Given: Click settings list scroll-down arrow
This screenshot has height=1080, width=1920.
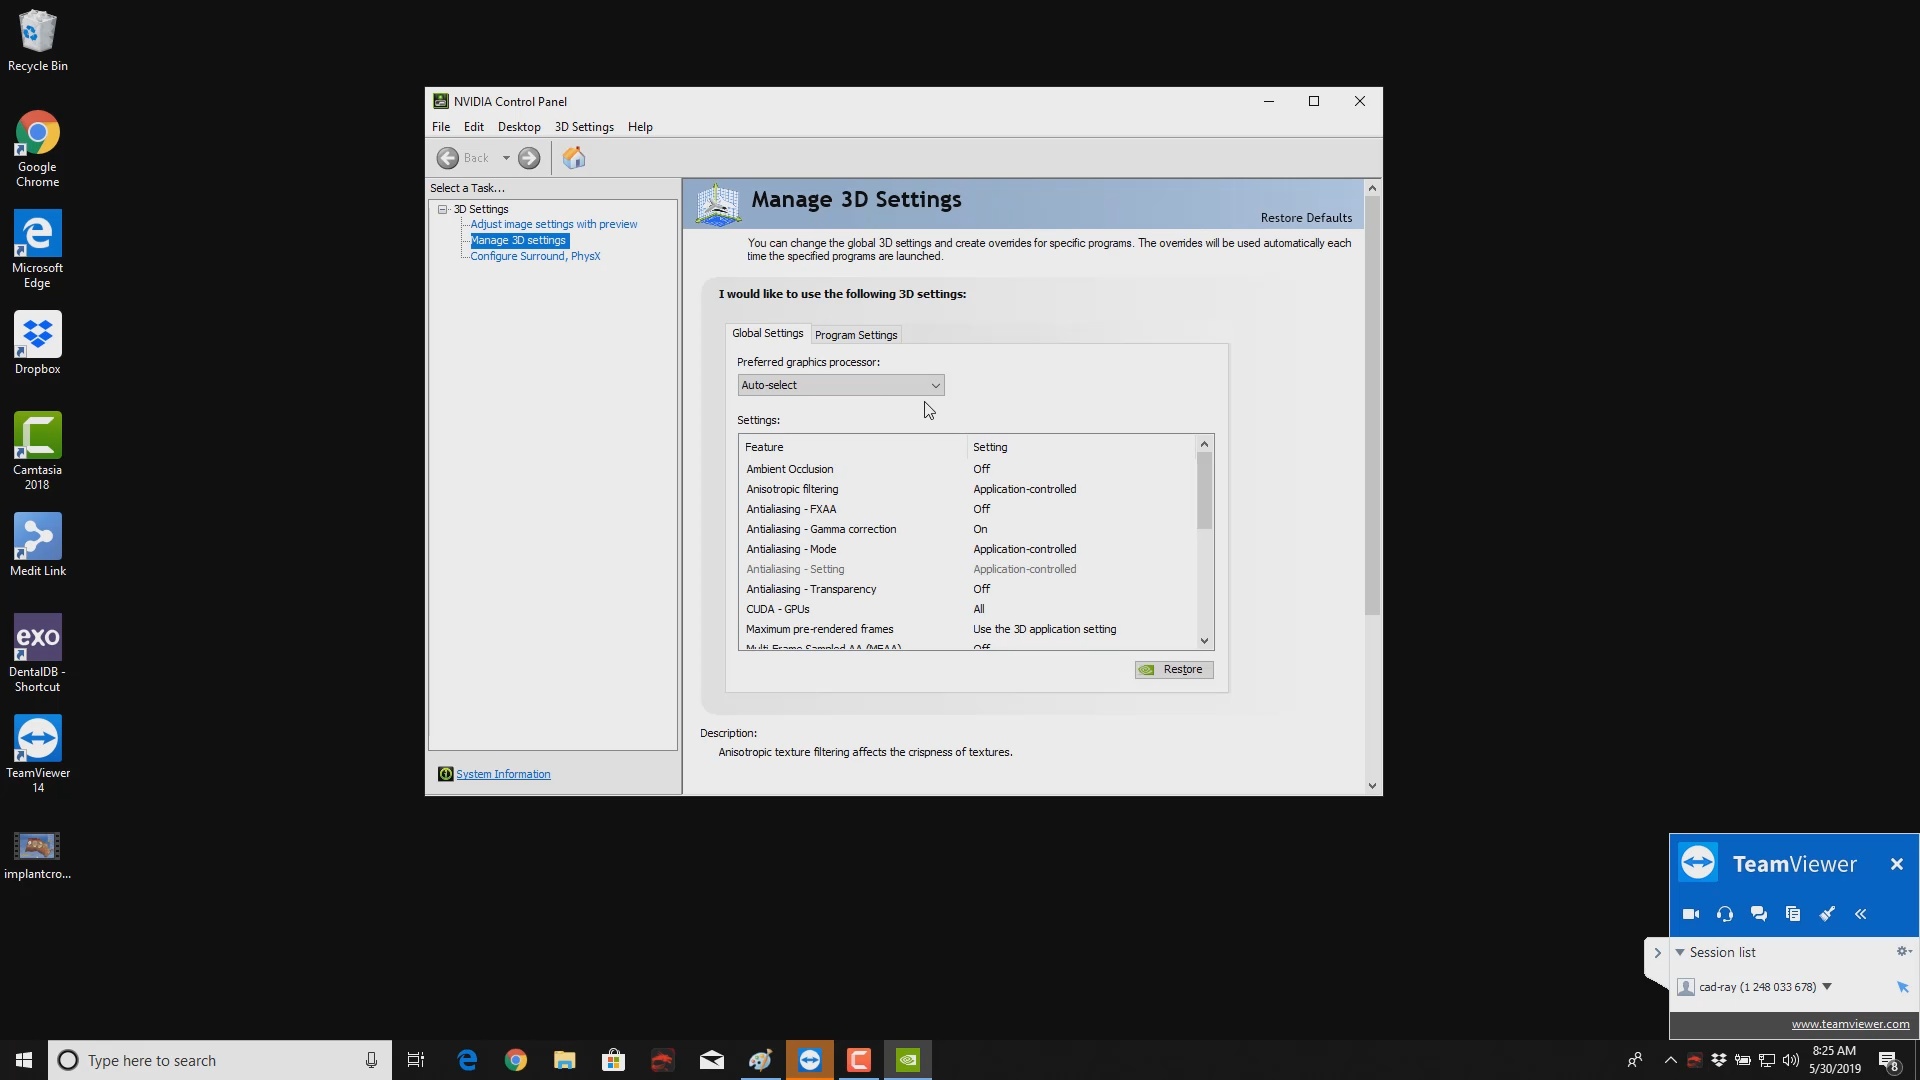Looking at the screenshot, I should point(1204,641).
